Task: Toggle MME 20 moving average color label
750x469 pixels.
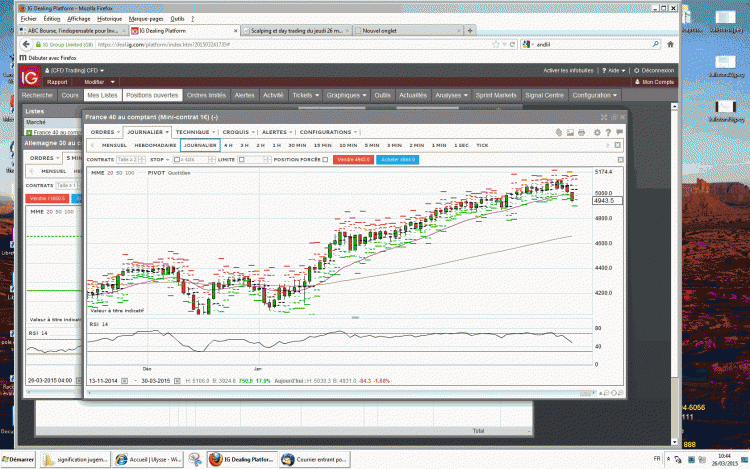Action: point(110,173)
